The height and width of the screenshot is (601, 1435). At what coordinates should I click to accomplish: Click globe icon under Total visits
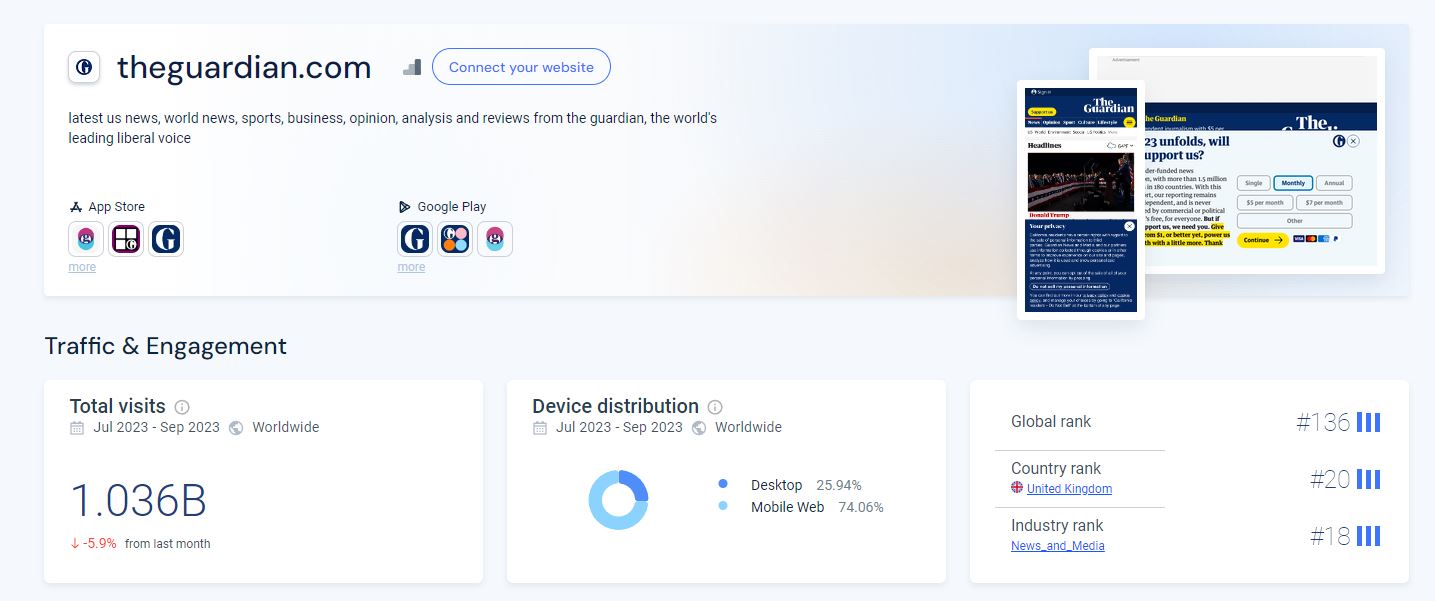236,428
